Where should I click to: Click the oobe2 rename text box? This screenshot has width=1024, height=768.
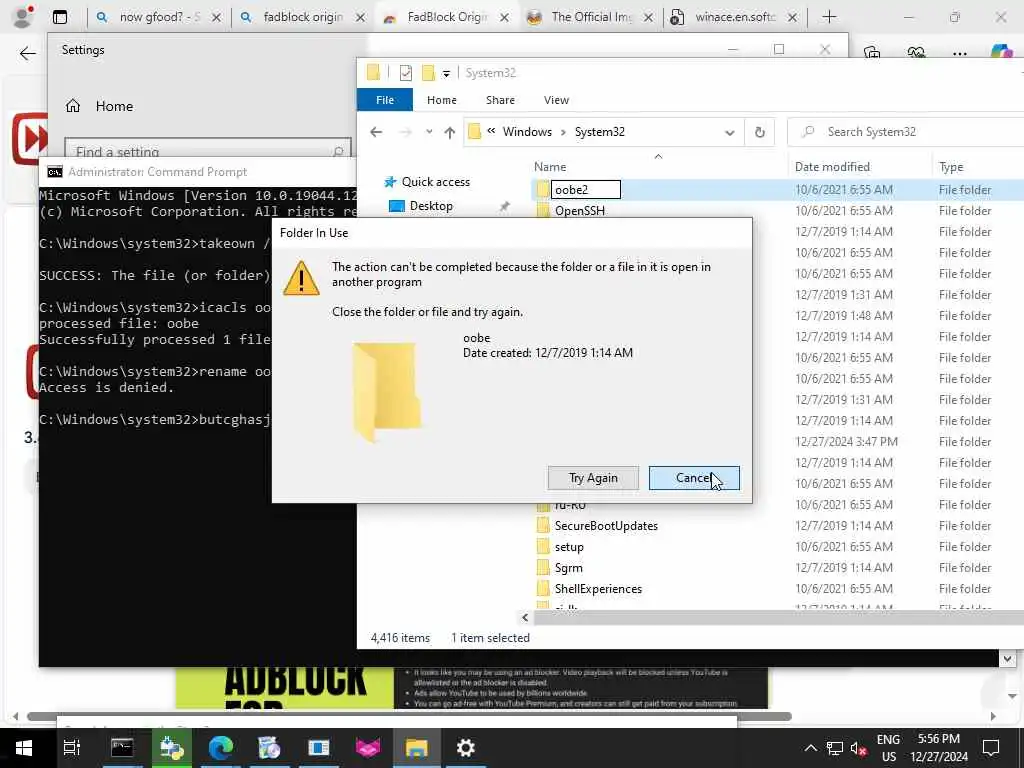click(586, 190)
